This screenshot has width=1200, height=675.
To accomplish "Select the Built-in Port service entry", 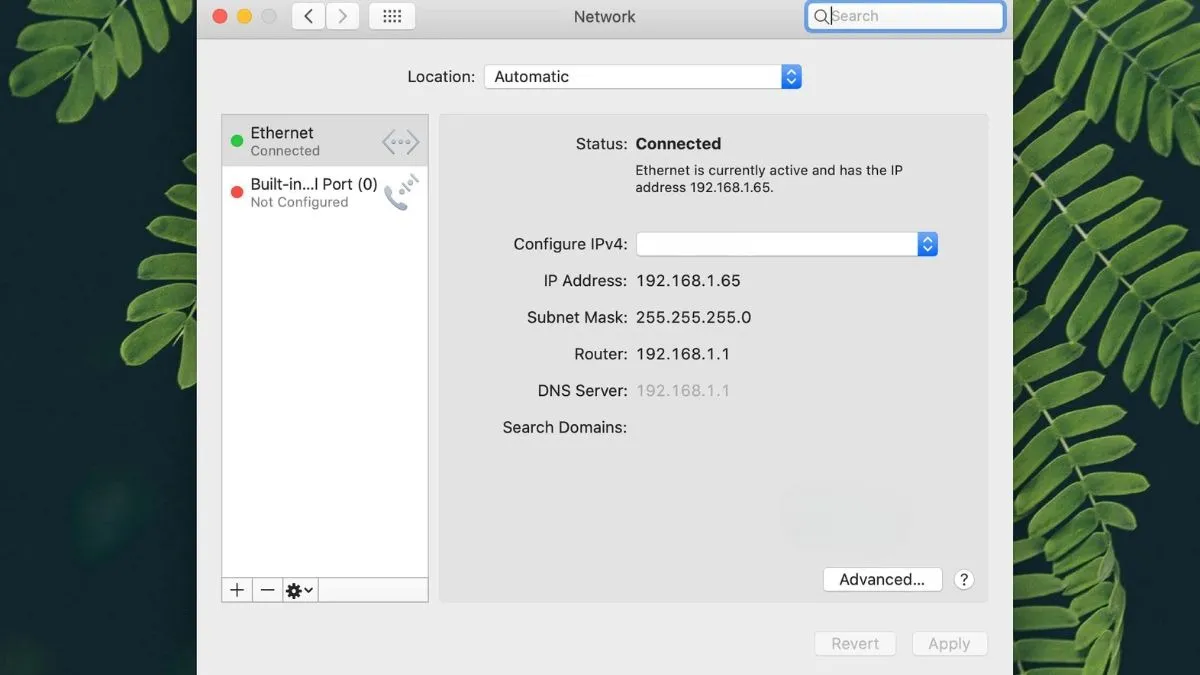I will click(300, 192).
